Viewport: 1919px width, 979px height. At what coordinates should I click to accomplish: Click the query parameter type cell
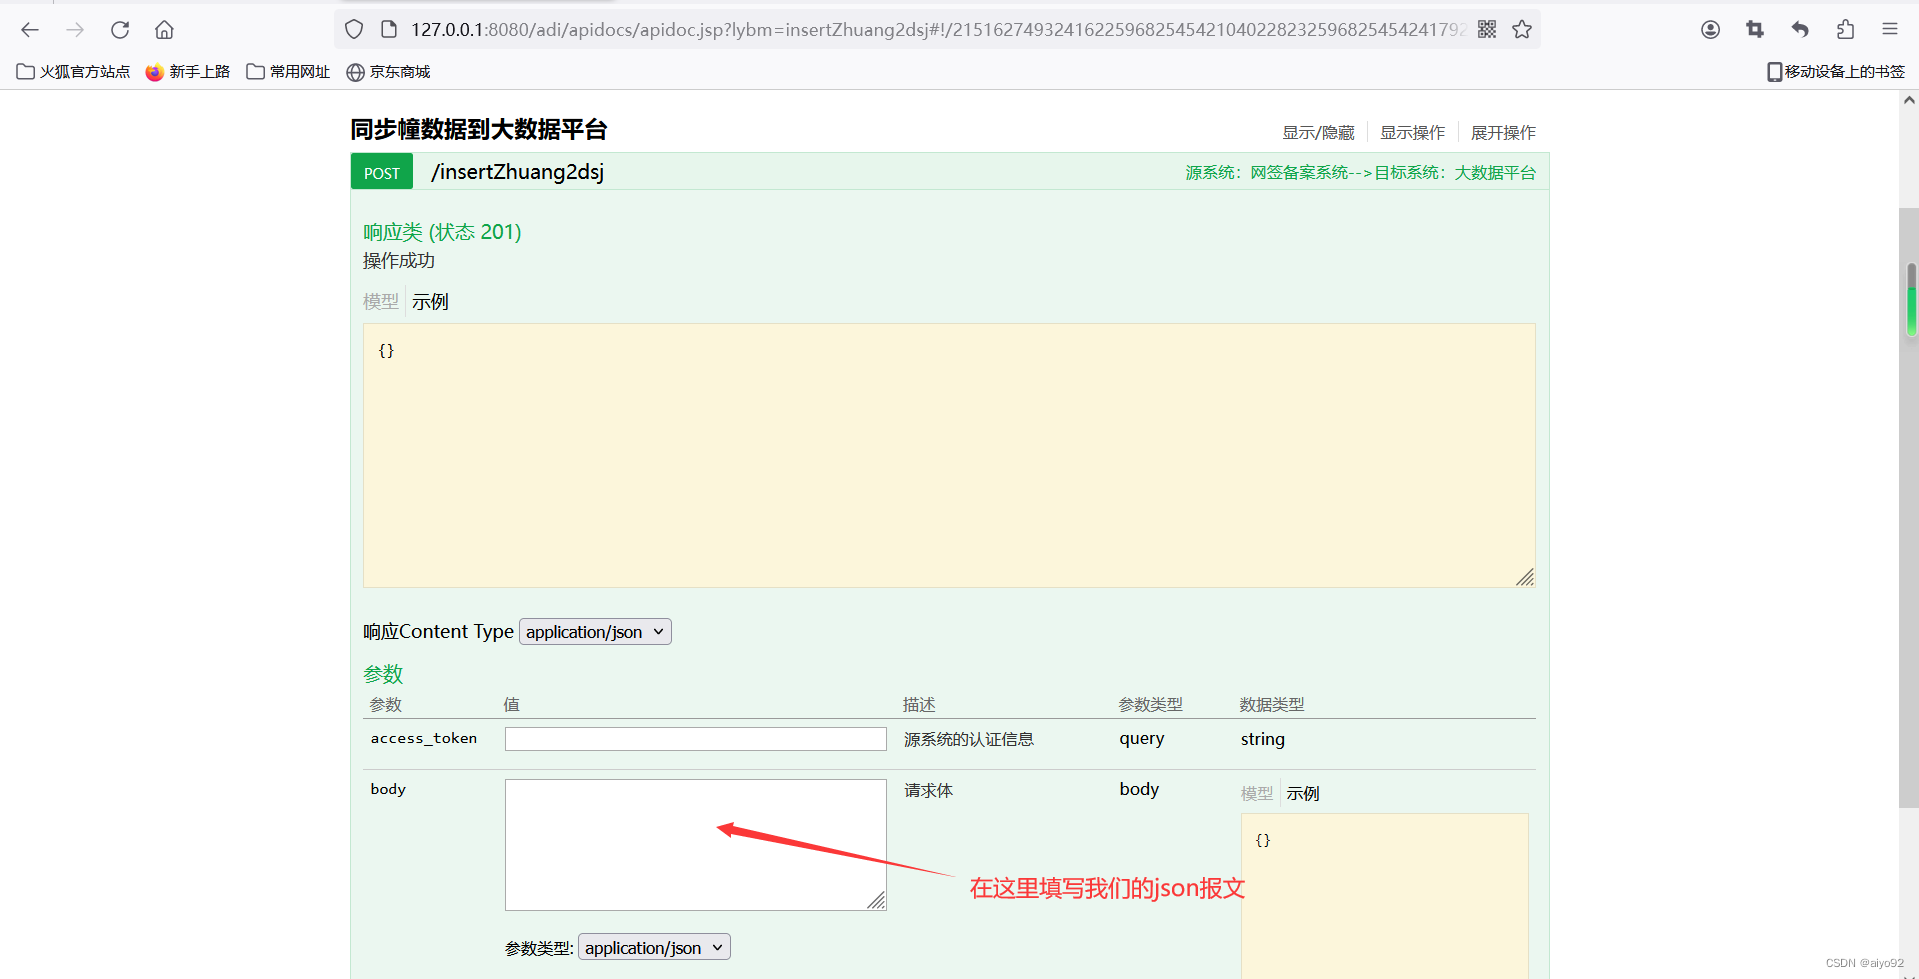[x=1142, y=739]
